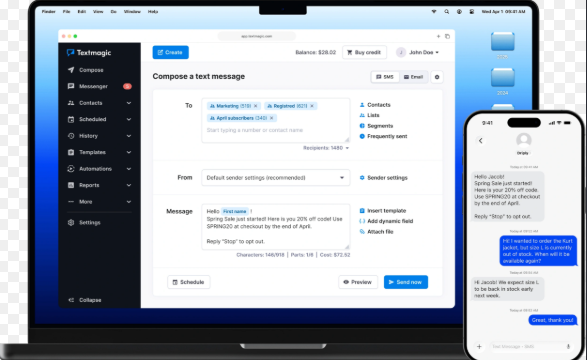
Task: Tap the phone back arrow
Action: click(x=481, y=141)
